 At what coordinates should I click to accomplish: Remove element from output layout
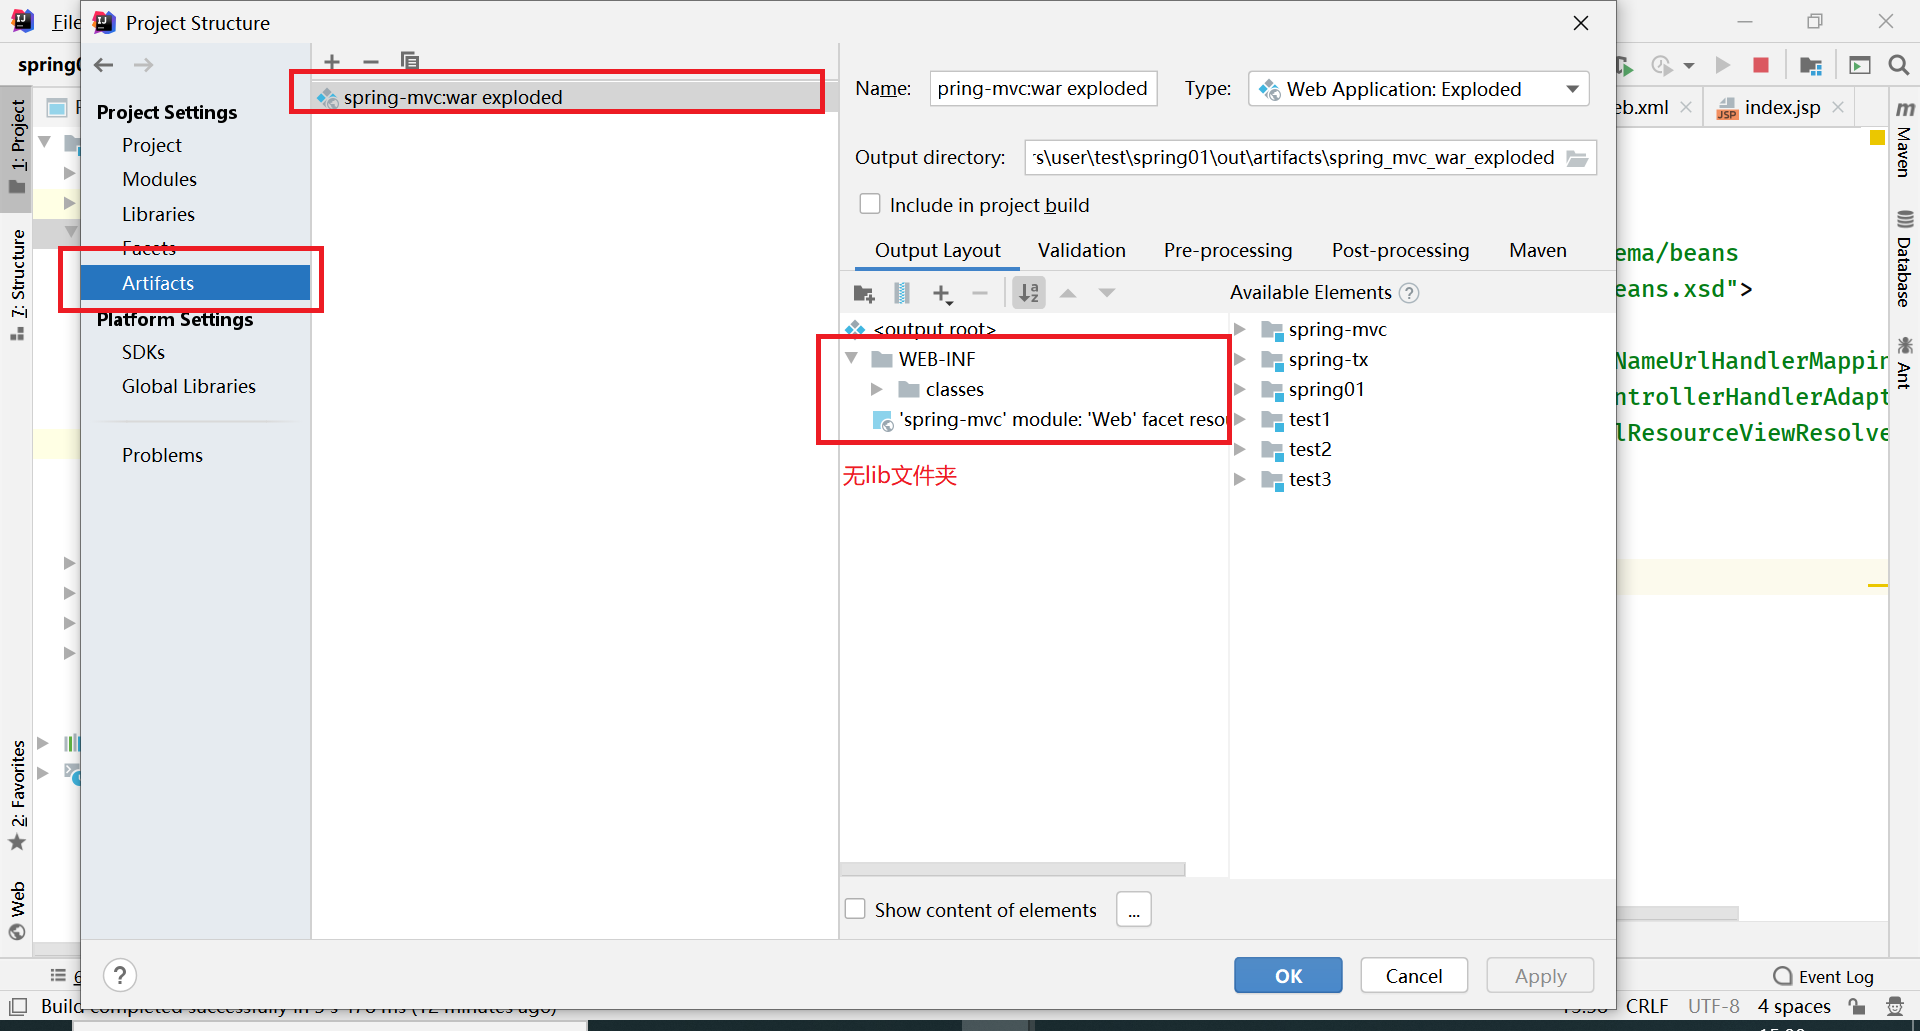(980, 293)
